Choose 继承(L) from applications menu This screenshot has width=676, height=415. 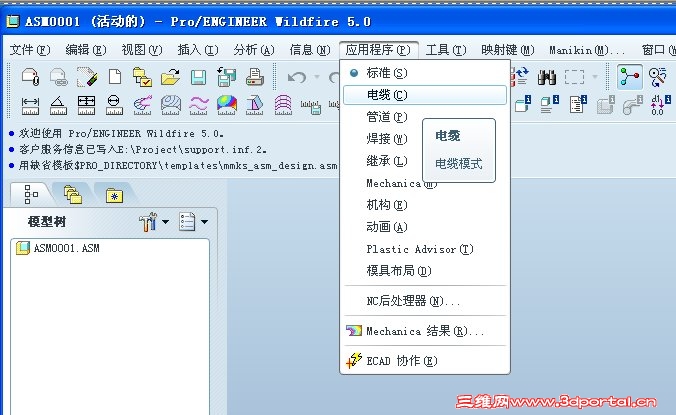(386, 161)
